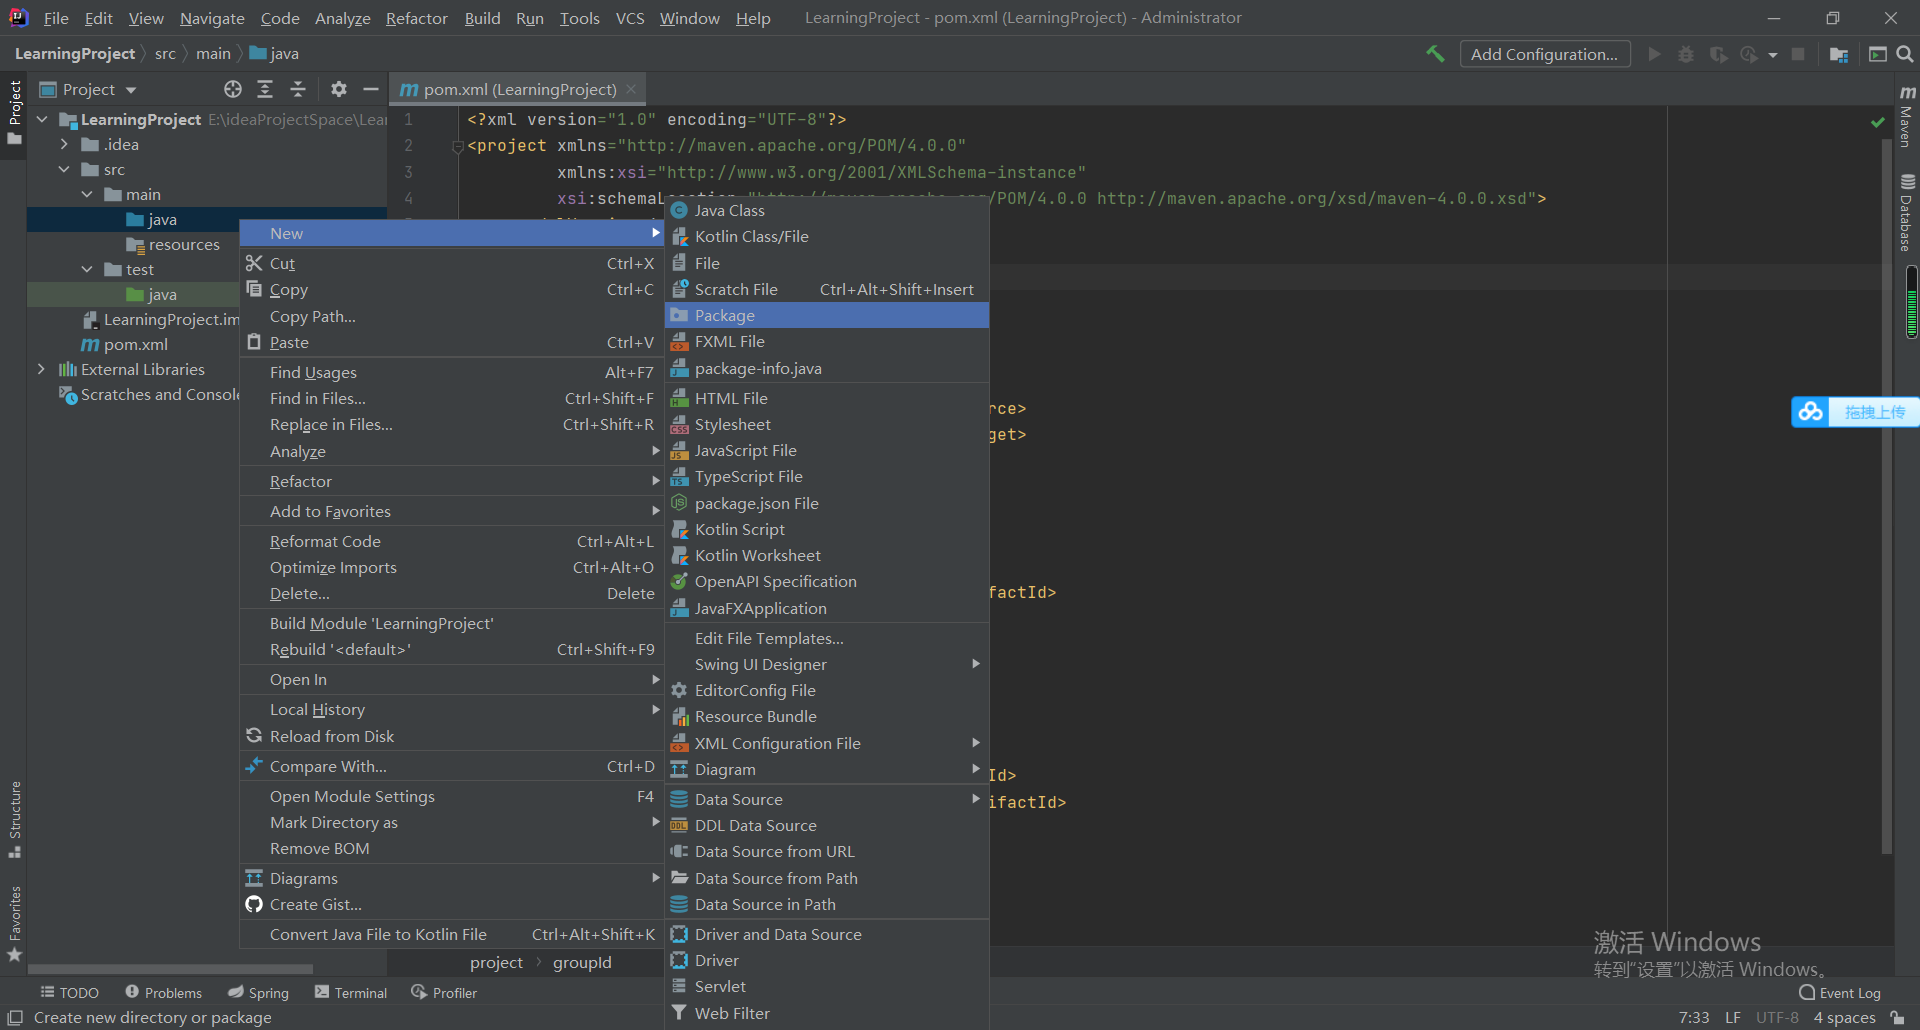Image resolution: width=1920 pixels, height=1030 pixels.
Task: Toggle the Favorites tool window
Action: [x=15, y=913]
